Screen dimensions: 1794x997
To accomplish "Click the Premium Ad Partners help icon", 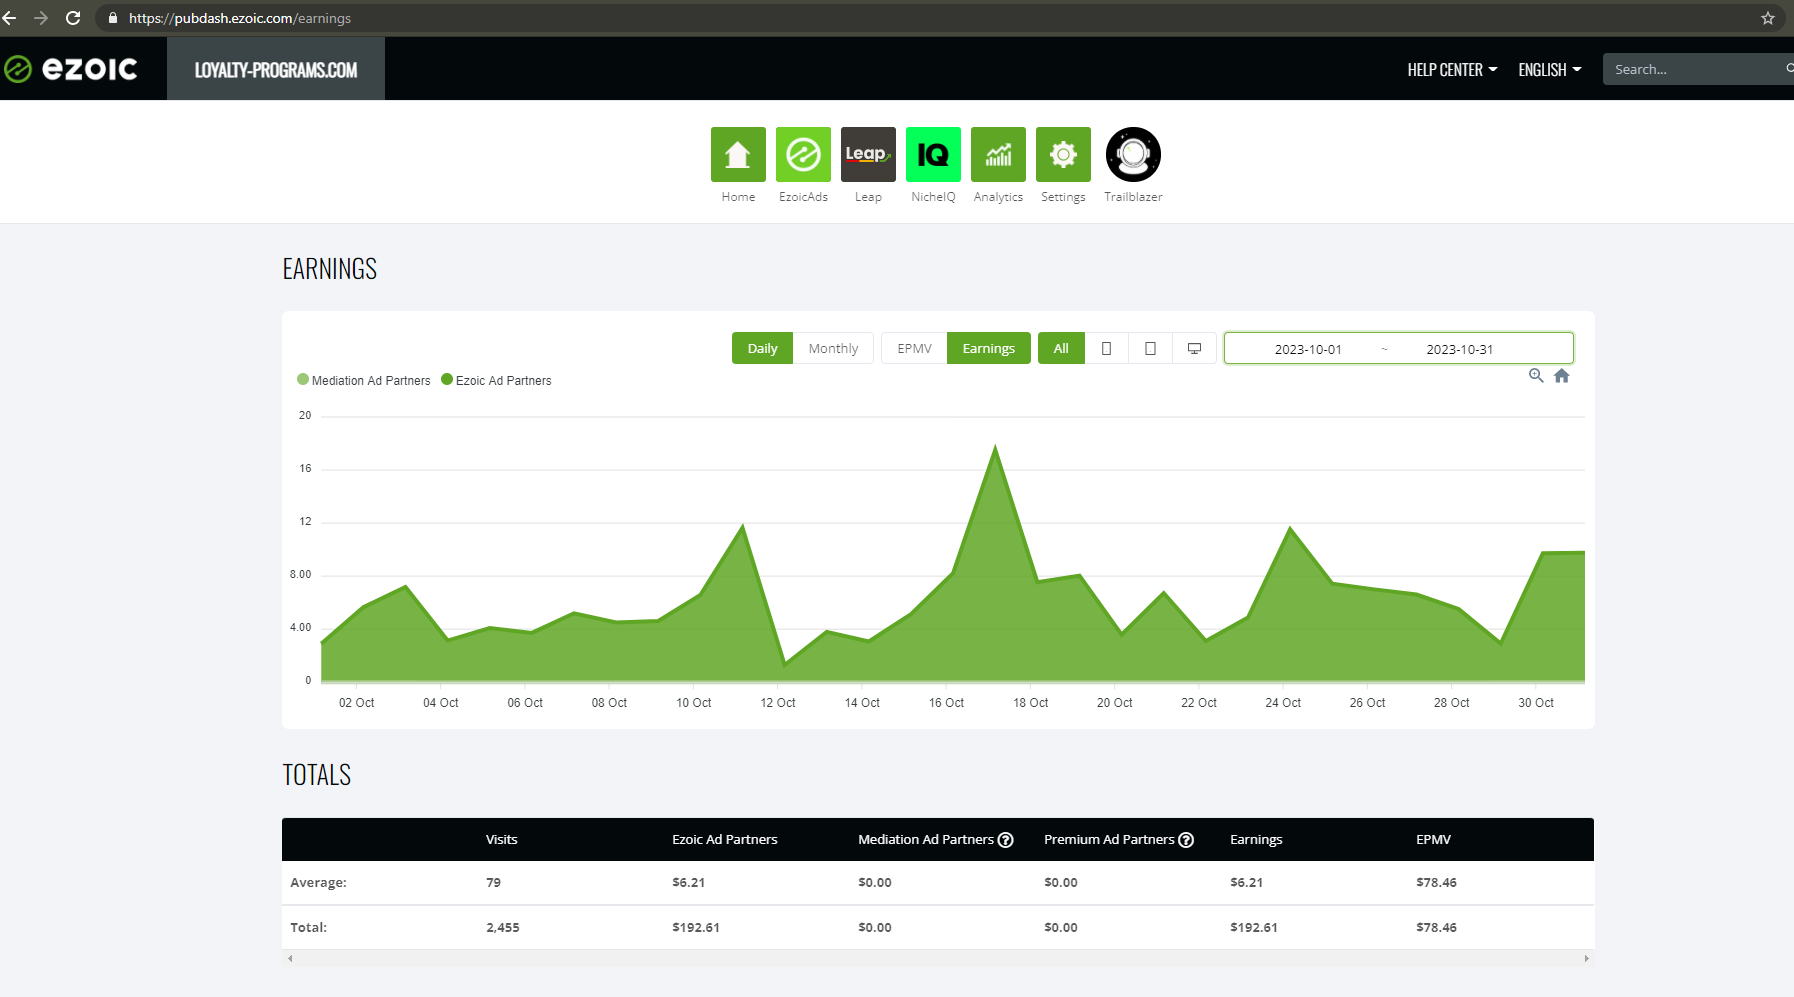I will click(x=1186, y=840).
